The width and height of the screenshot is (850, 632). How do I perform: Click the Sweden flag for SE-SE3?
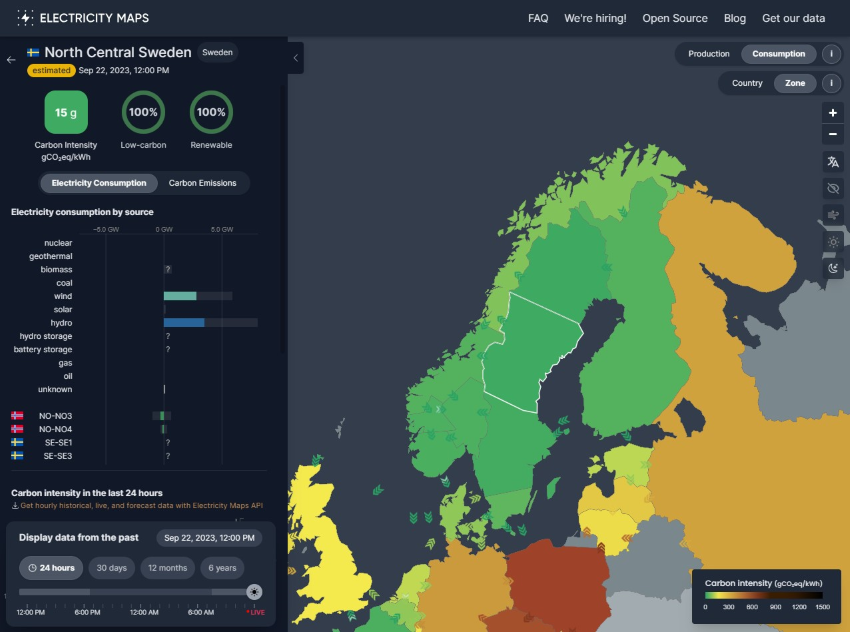point(17,456)
